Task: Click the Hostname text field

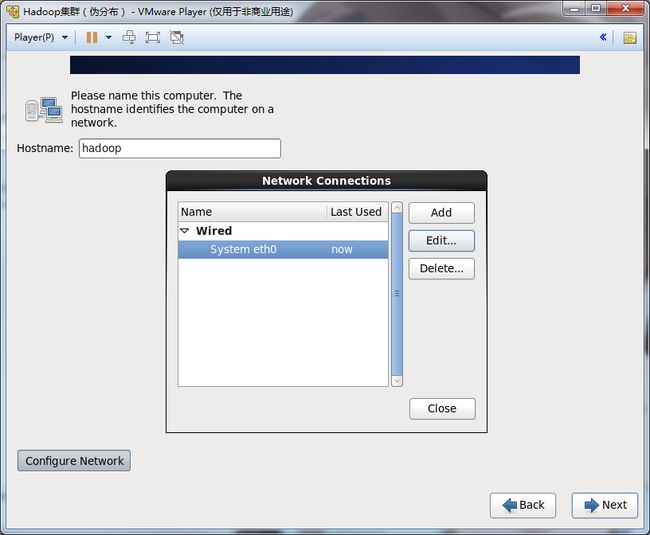Action: 180,148
